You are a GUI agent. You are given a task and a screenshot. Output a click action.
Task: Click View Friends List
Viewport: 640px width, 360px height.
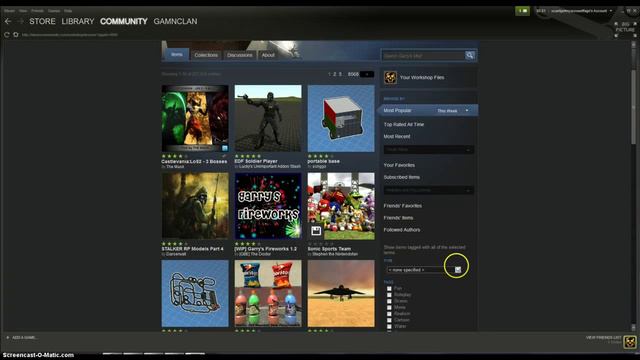point(604,338)
